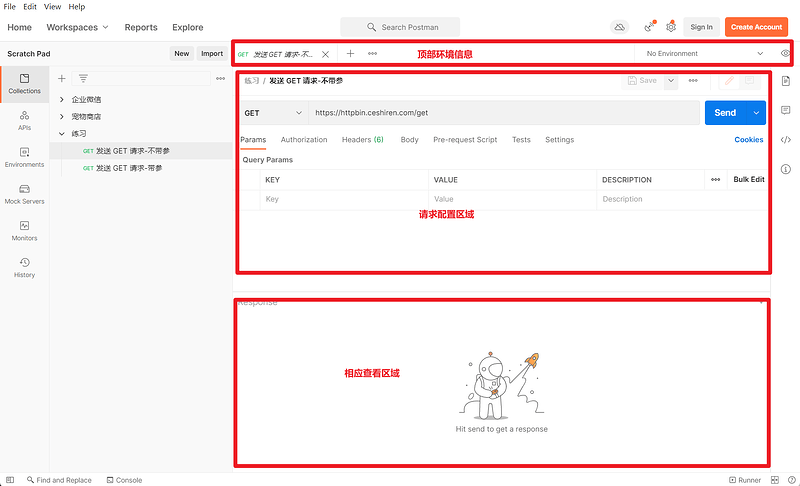Click Bulk Edit

tap(748, 180)
